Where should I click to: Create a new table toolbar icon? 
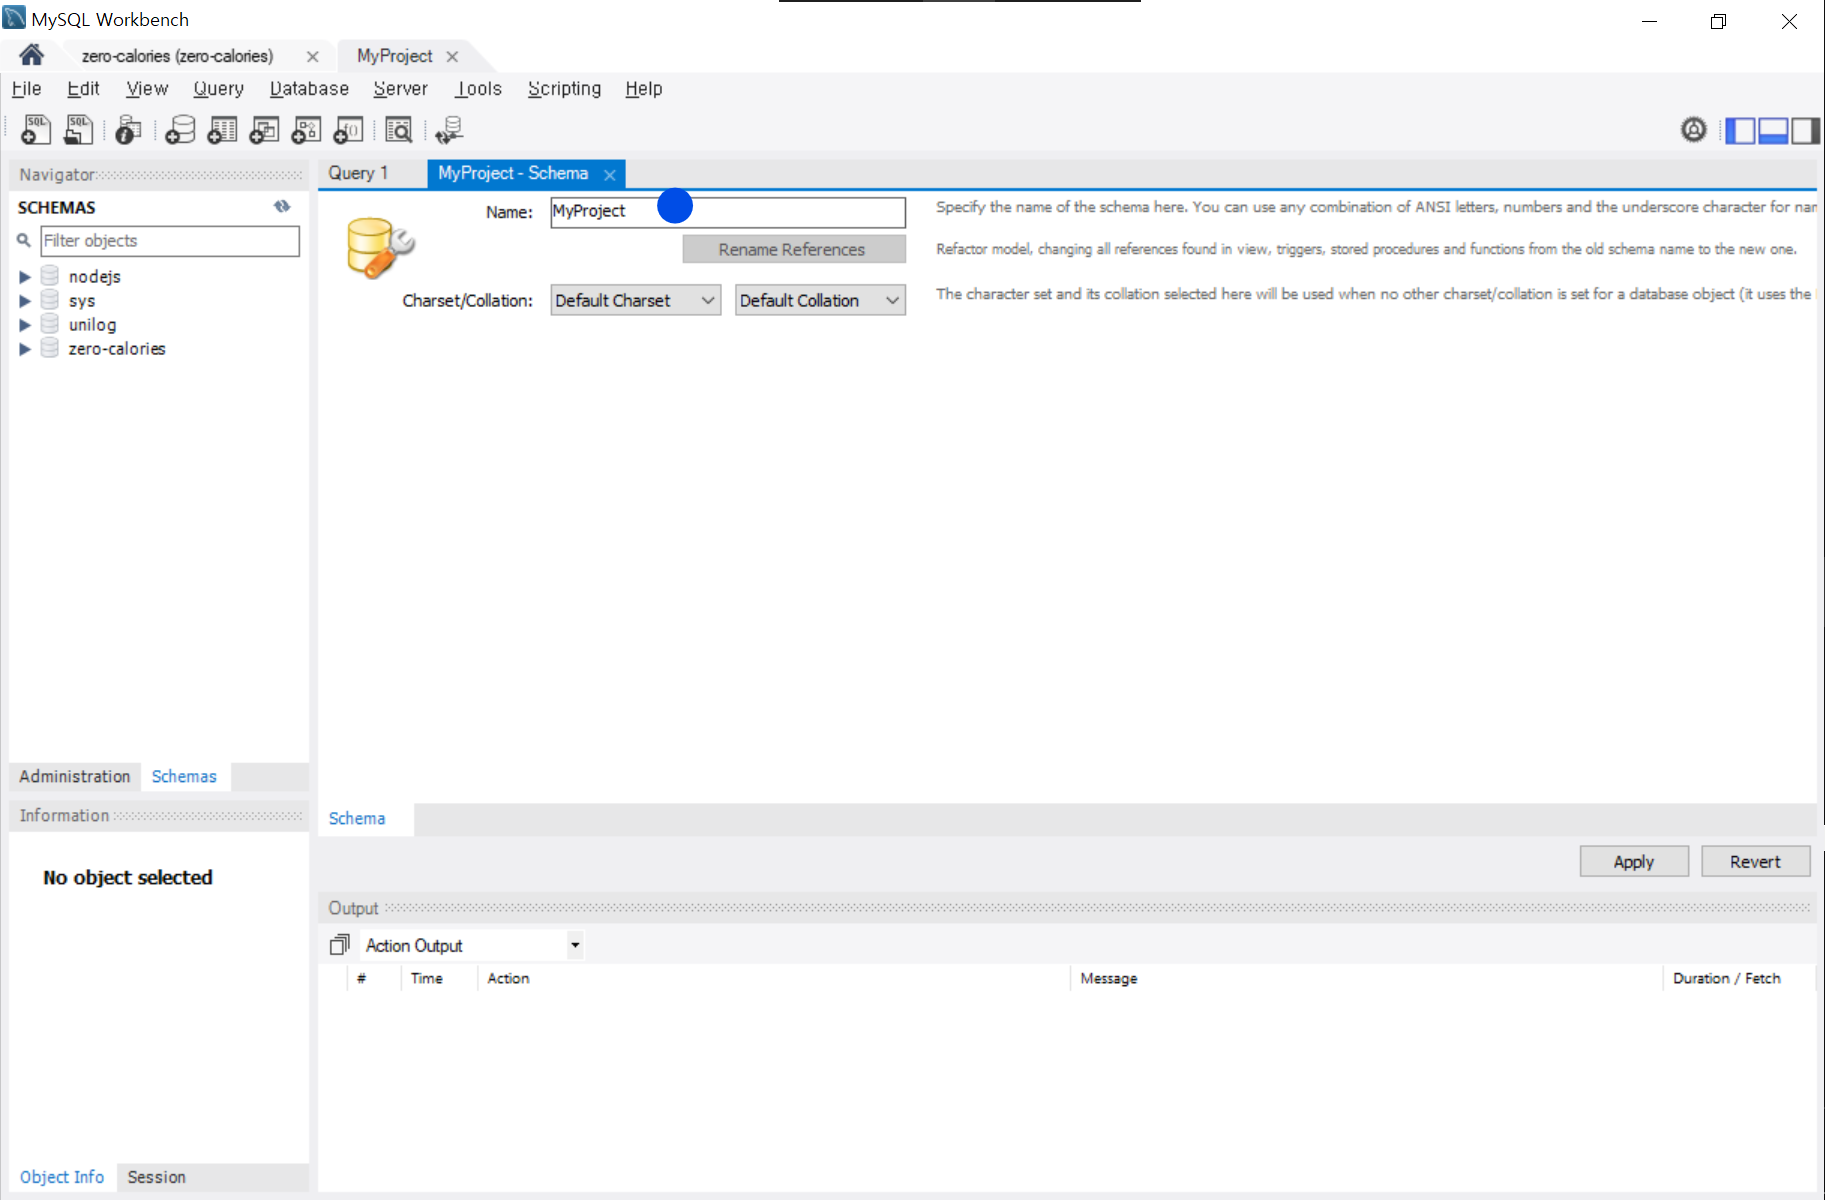[x=222, y=130]
